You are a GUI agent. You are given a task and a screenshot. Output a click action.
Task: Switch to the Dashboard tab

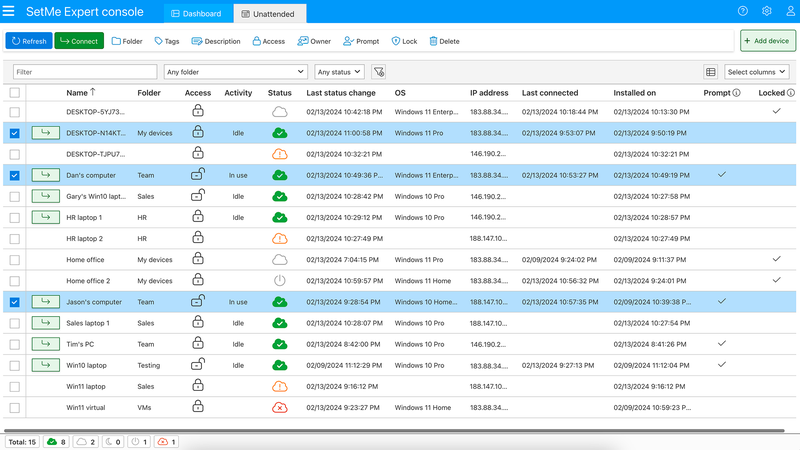click(196, 13)
